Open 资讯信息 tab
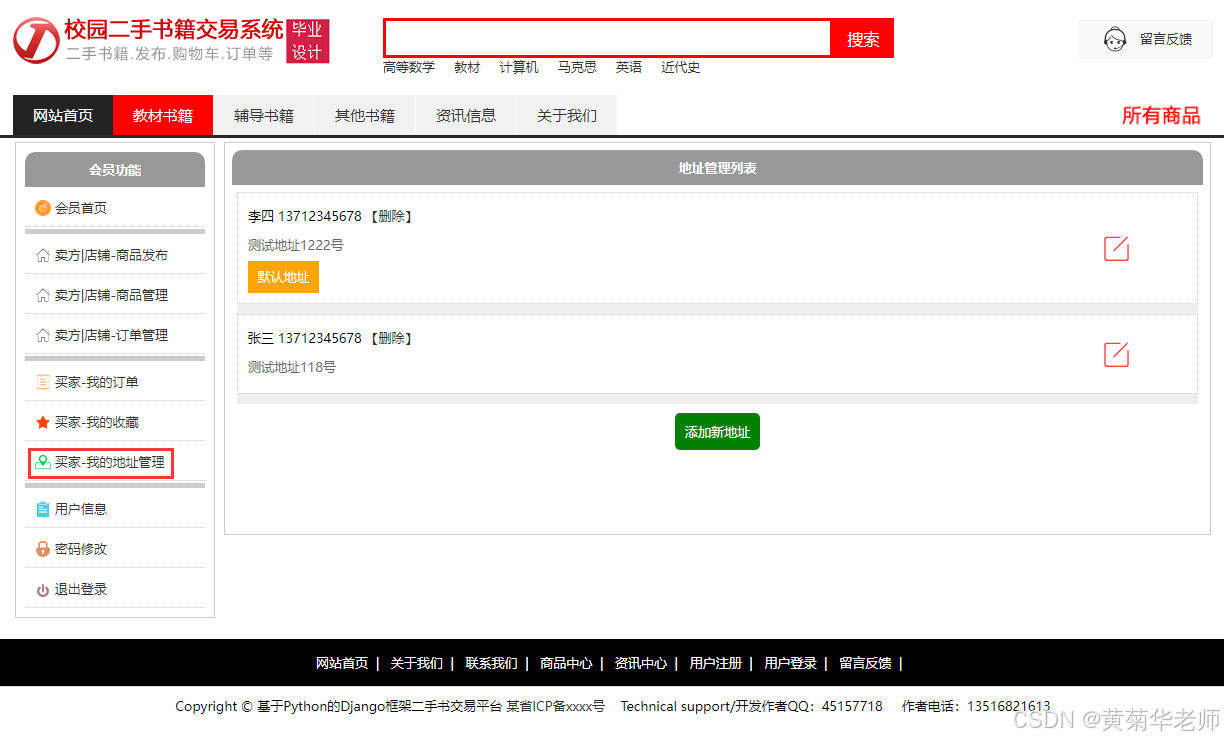1224x739 pixels. [466, 115]
